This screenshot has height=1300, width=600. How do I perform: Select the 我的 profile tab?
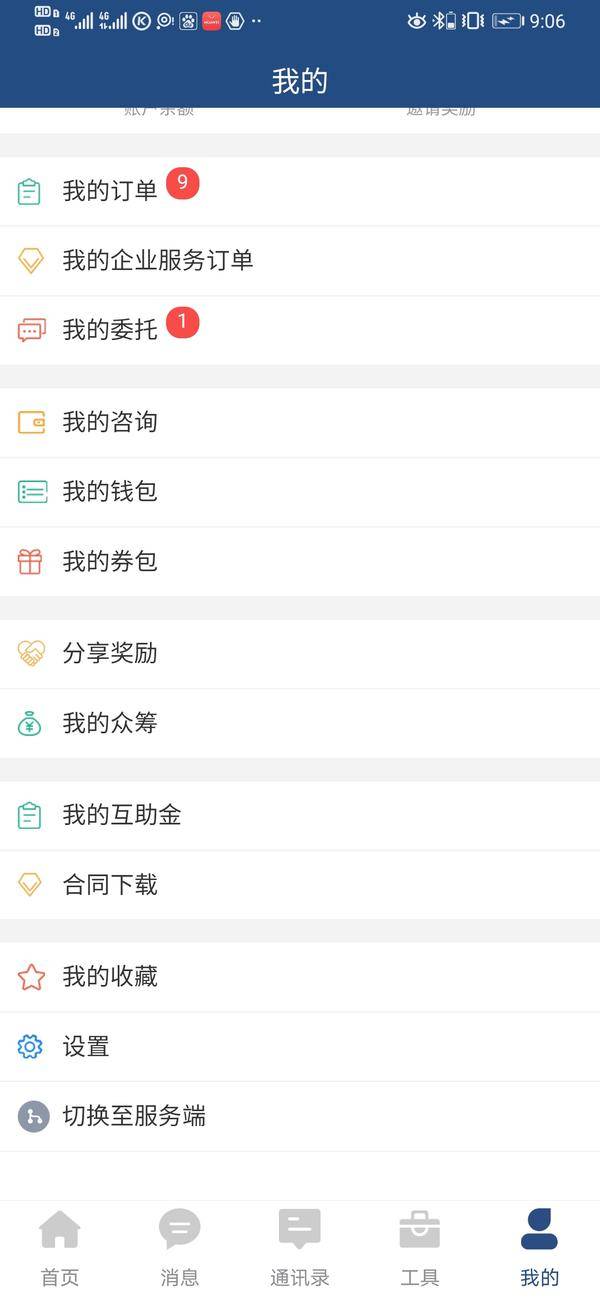pyautogui.click(x=540, y=1246)
